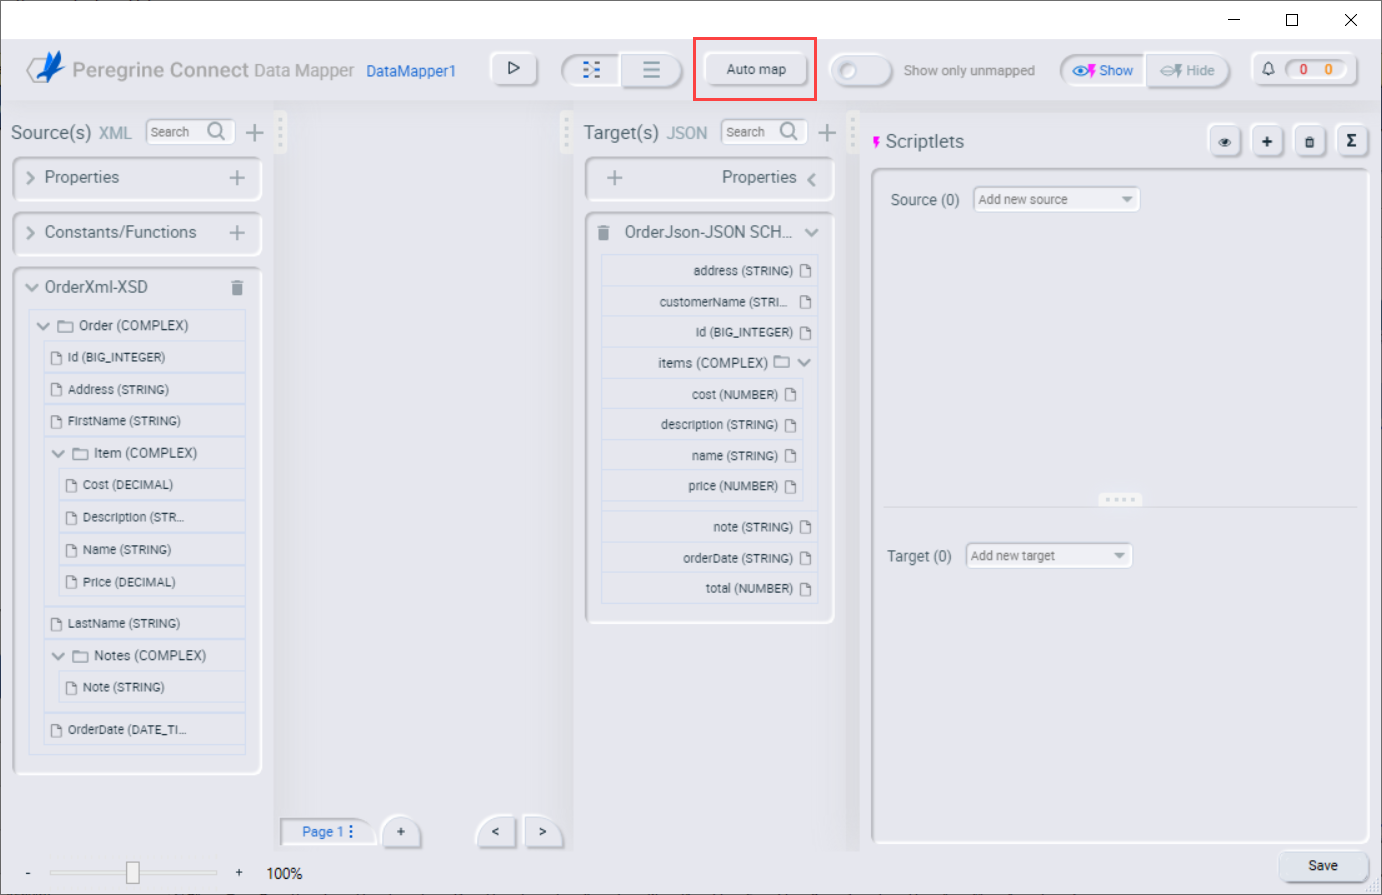Image resolution: width=1382 pixels, height=895 pixels.
Task: Delete the OrderJson target with trash icon
Action: [x=603, y=233]
